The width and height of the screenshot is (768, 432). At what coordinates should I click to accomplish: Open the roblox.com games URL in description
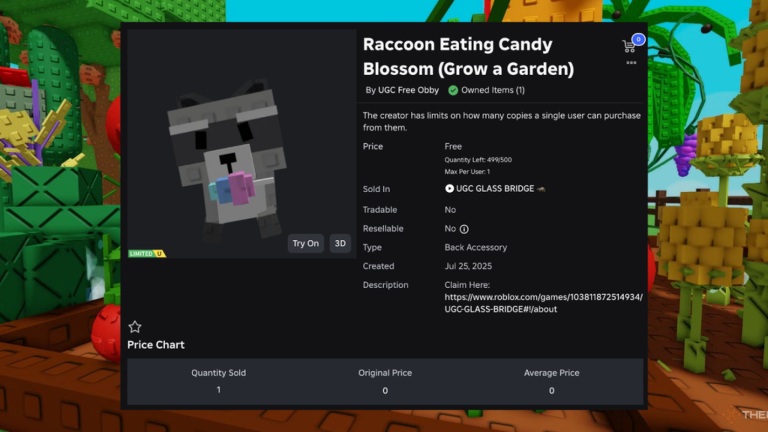(x=543, y=303)
